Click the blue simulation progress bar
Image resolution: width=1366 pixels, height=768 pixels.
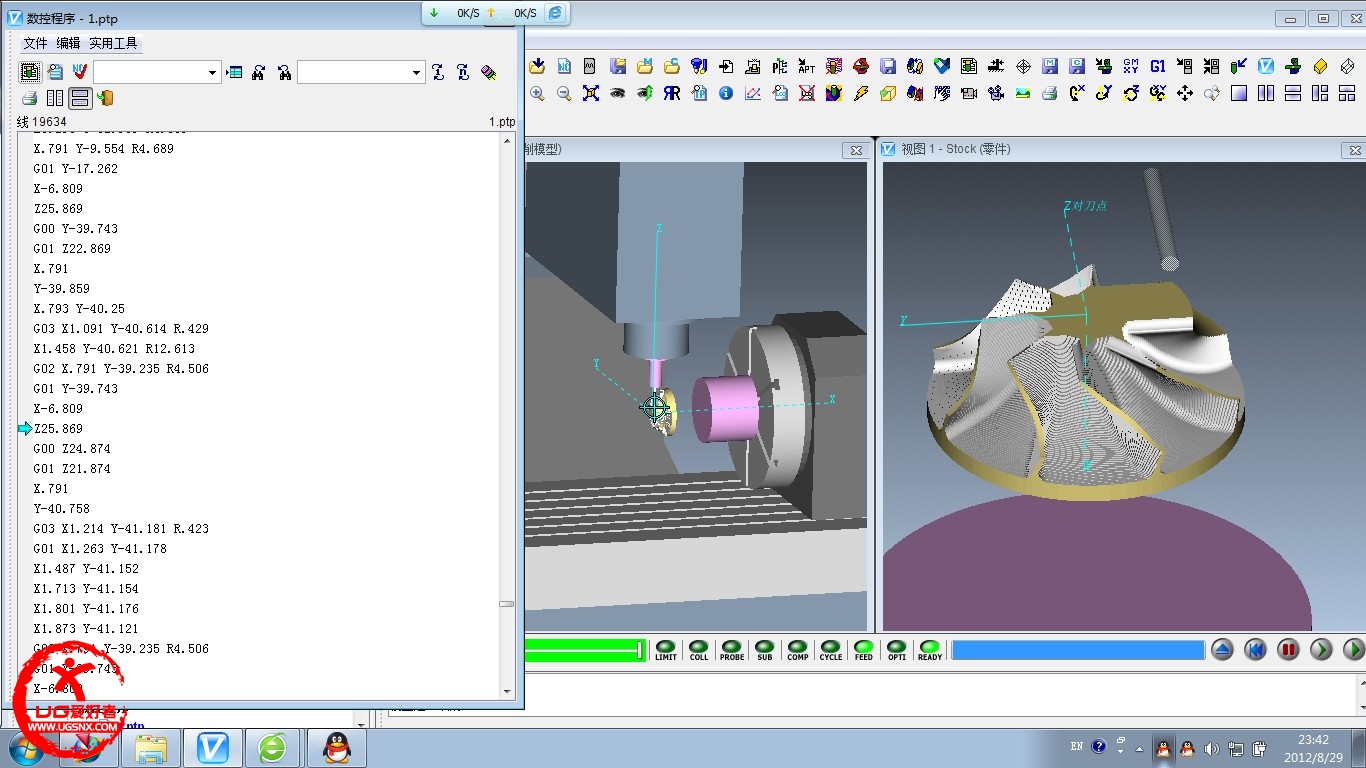click(x=1078, y=650)
